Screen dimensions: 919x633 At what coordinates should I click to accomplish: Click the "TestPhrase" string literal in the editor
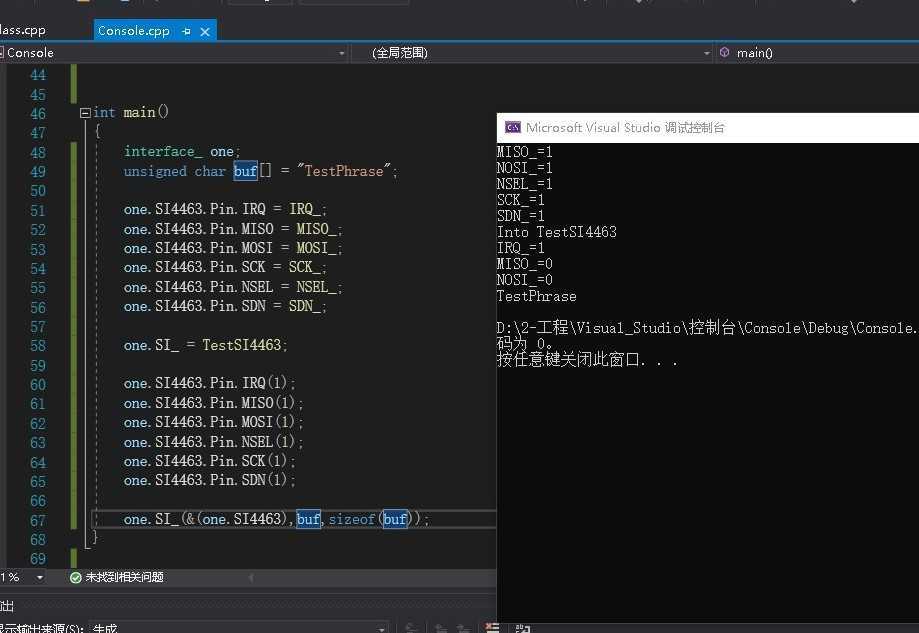[343, 171]
